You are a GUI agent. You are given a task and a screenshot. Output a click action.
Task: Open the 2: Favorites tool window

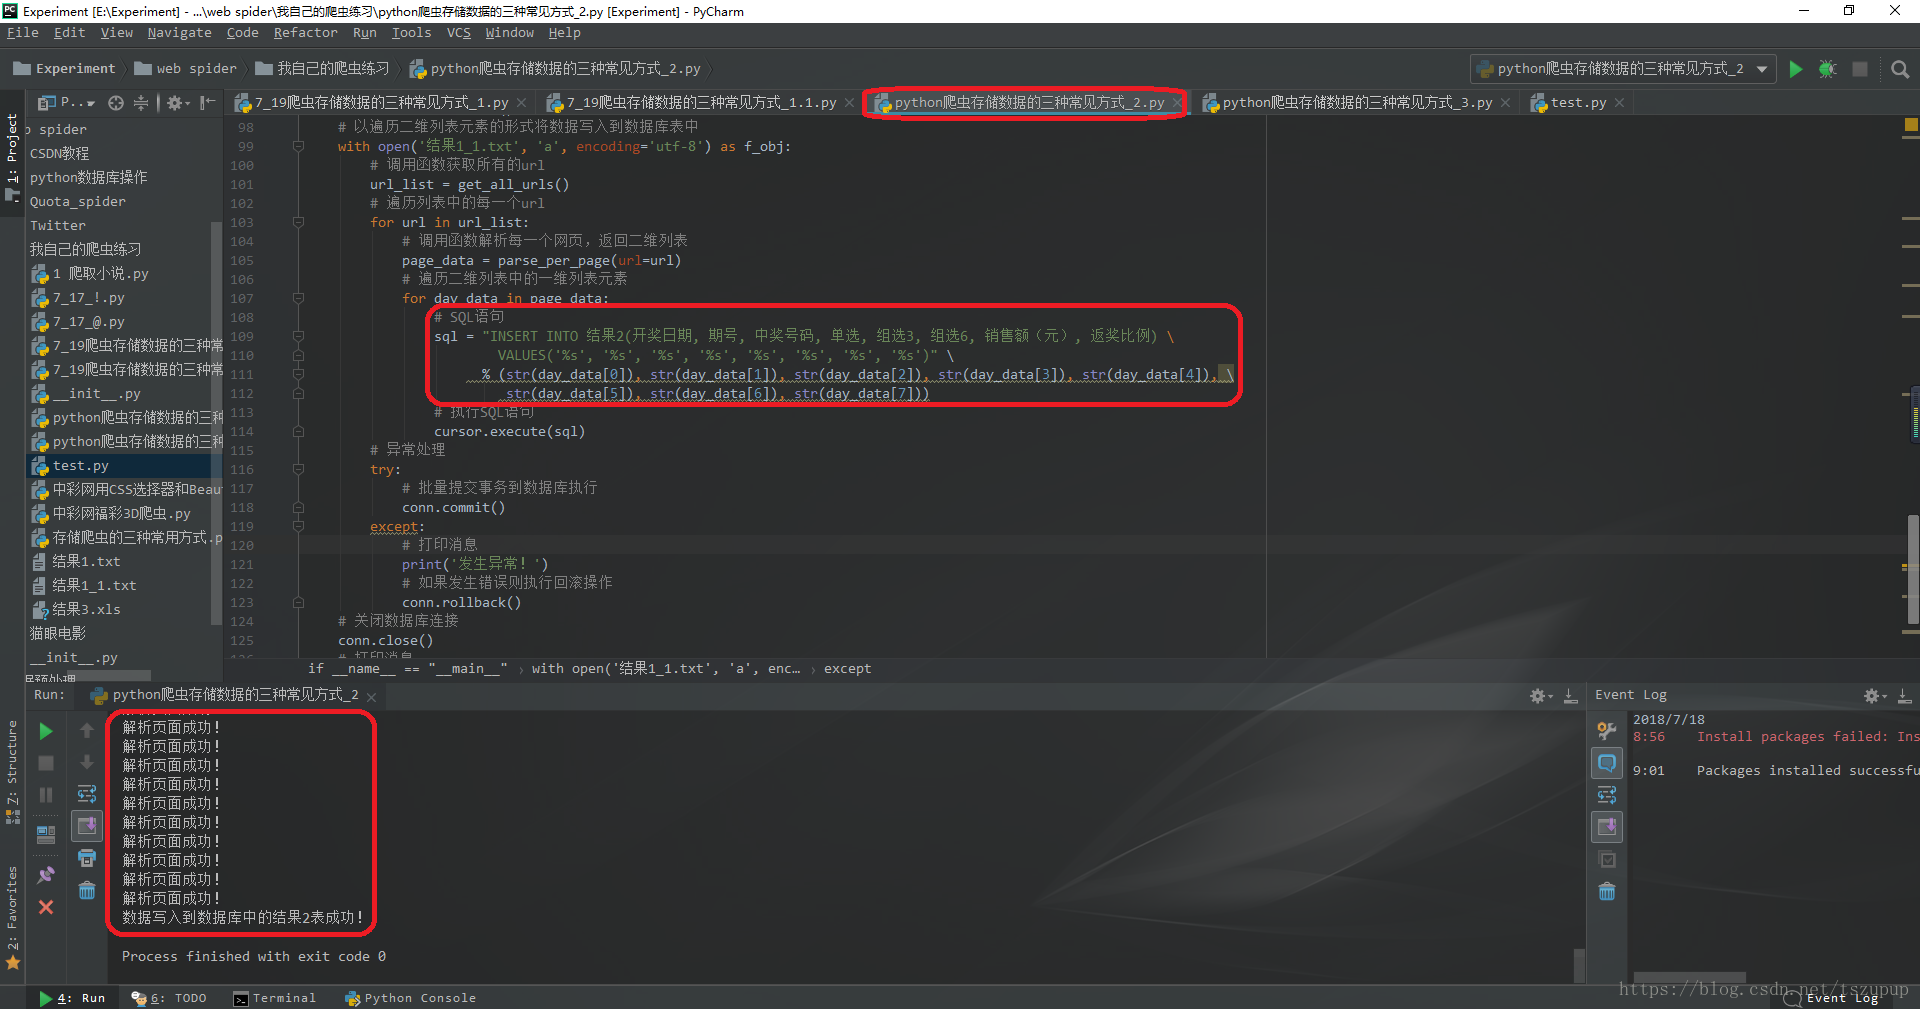point(12,918)
